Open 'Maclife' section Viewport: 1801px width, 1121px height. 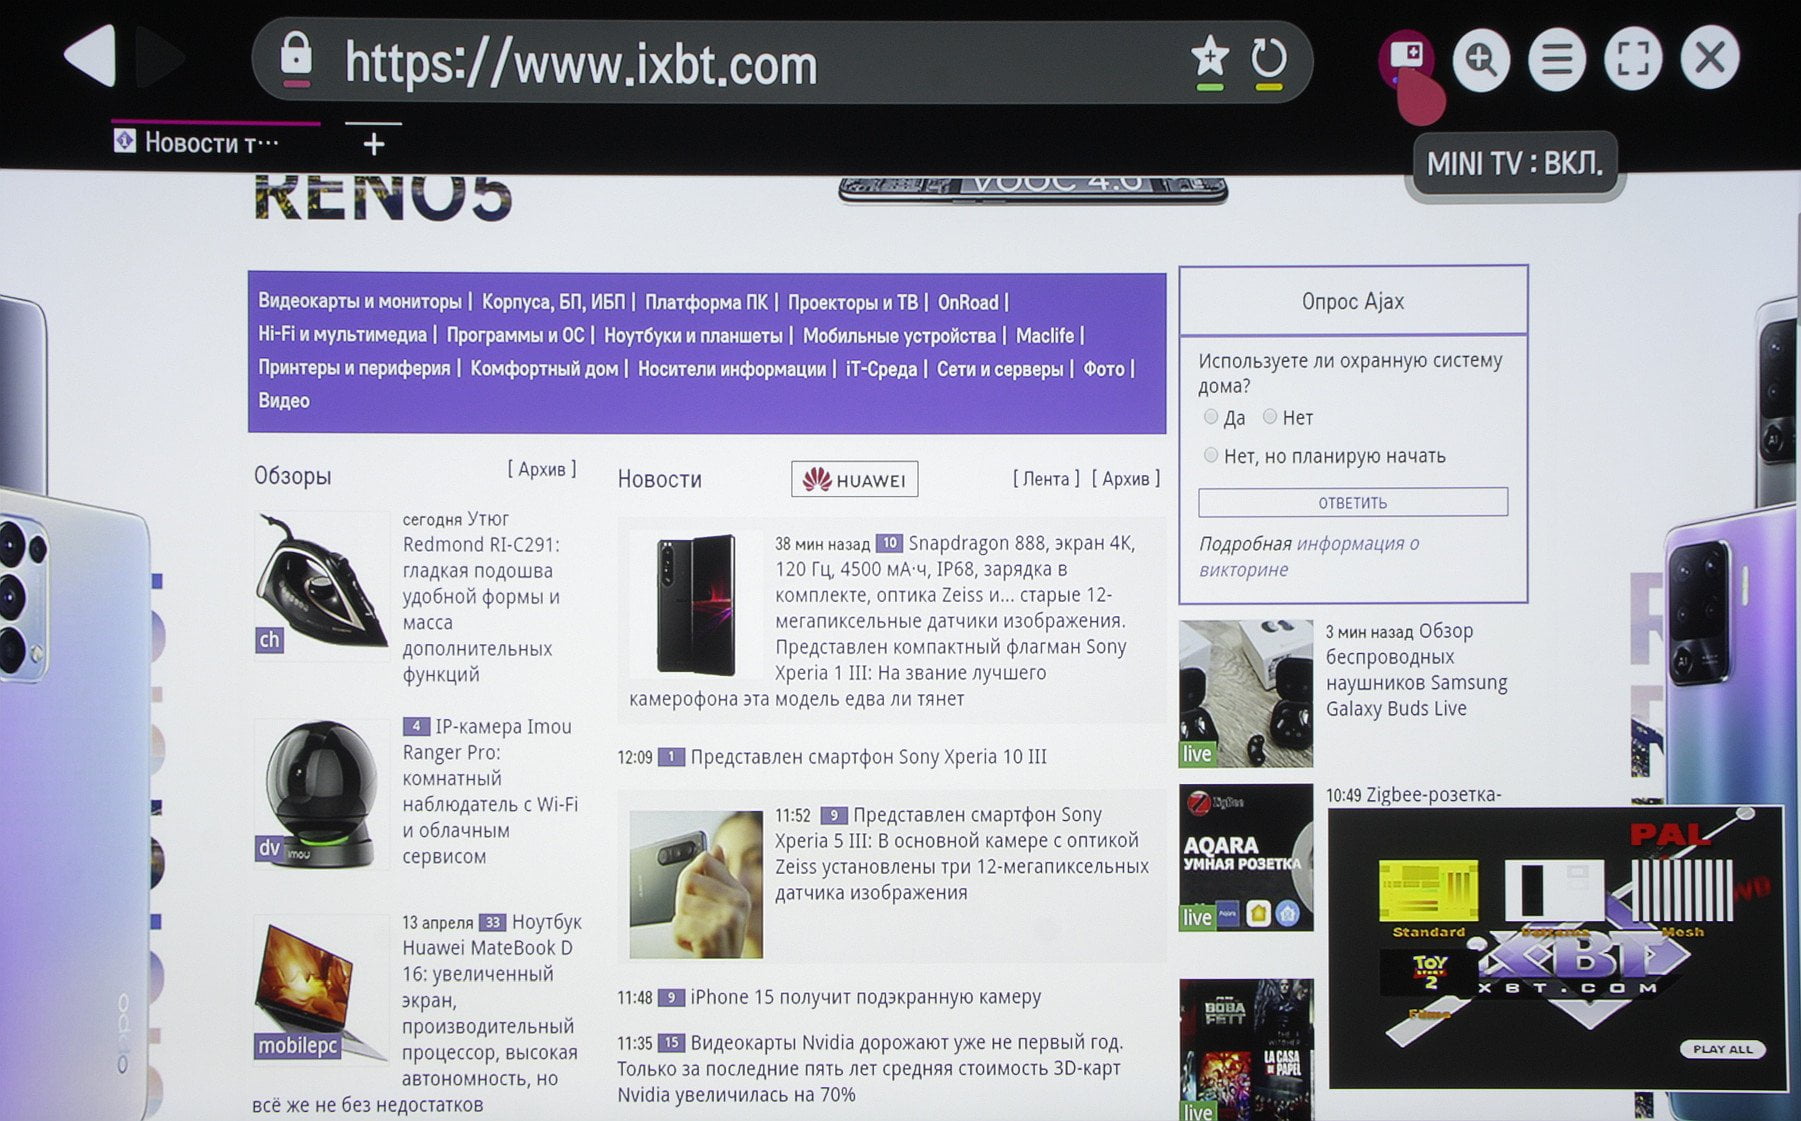coord(1045,336)
